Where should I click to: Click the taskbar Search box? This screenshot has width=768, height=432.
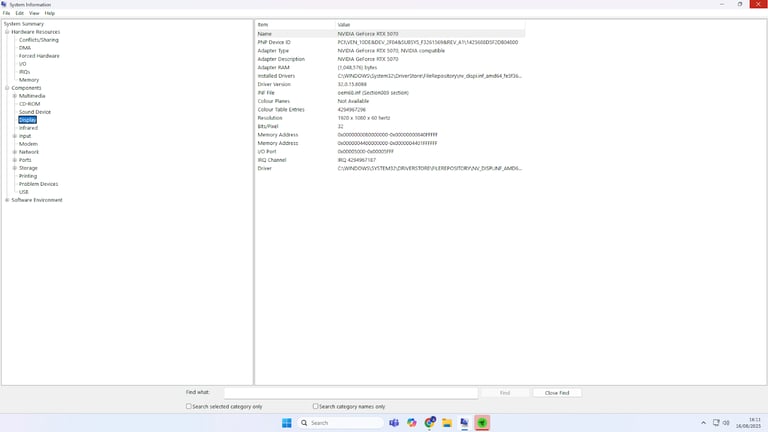[340, 423]
